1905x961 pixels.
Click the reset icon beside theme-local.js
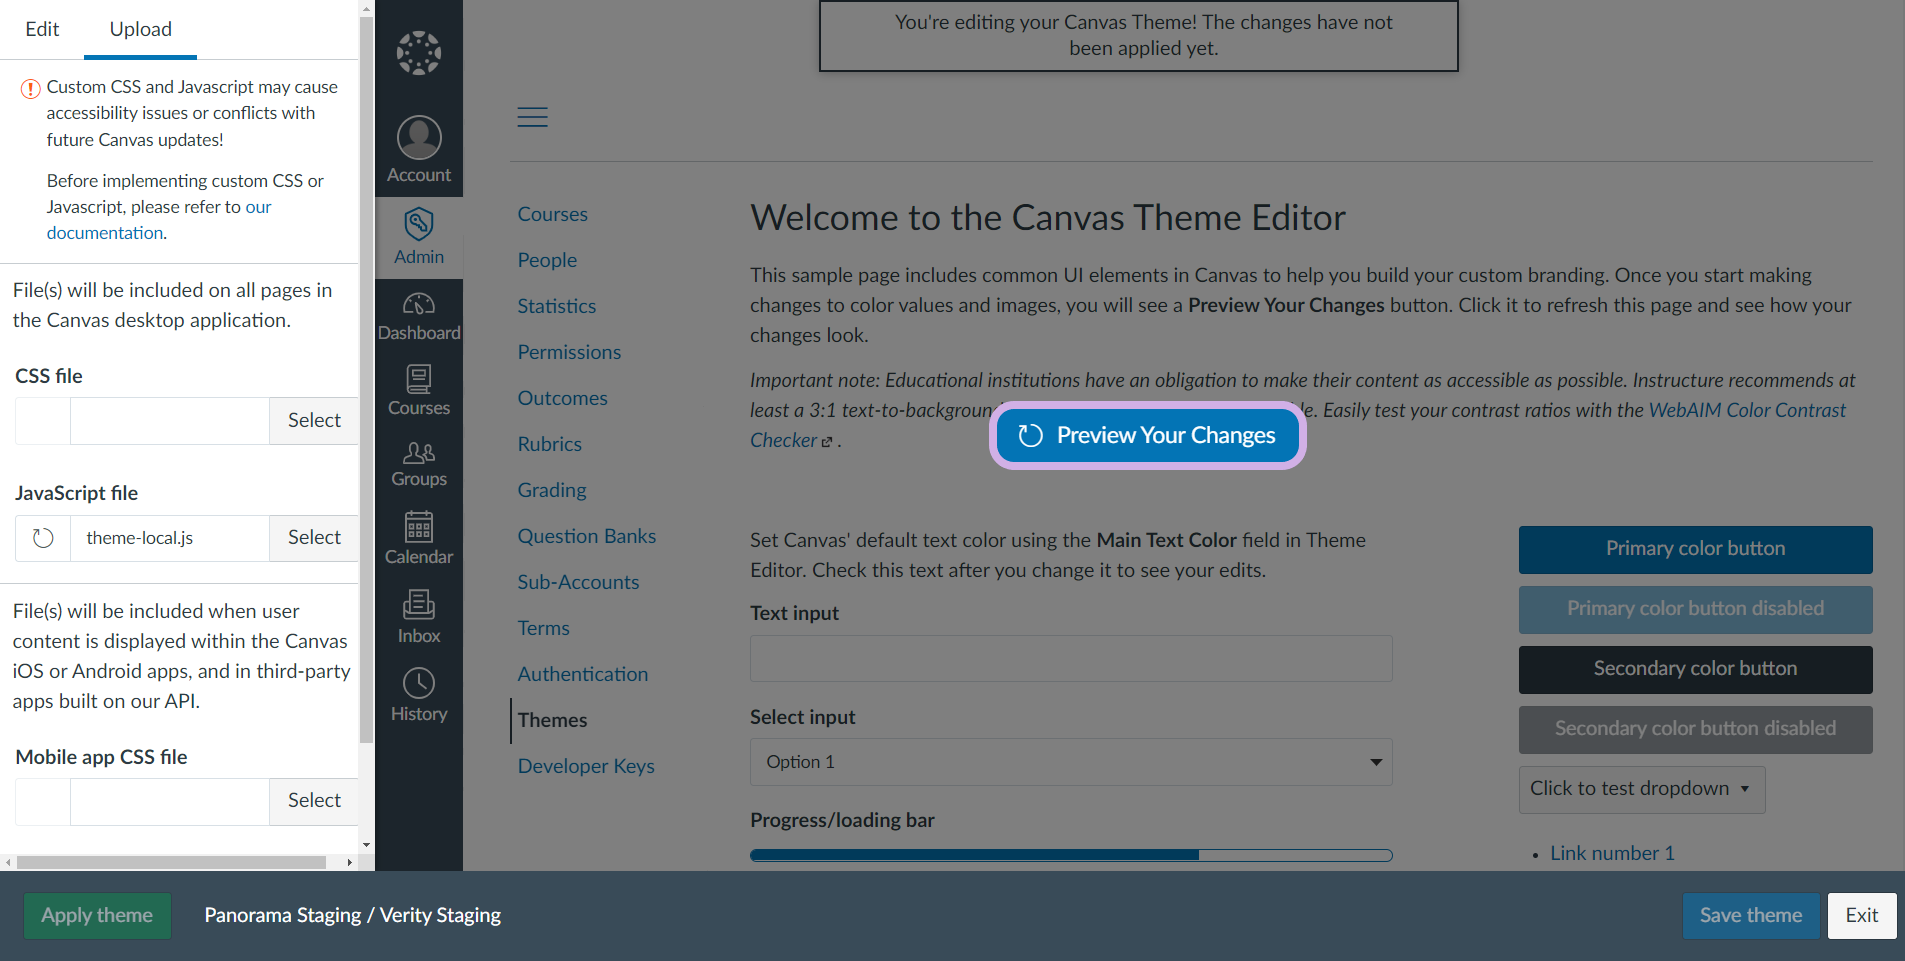click(43, 538)
